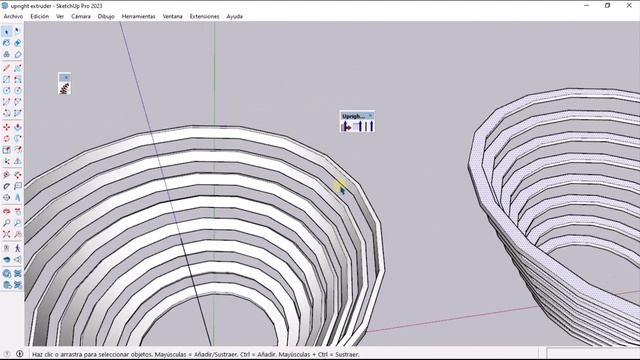The image size is (640, 360).
Task: Open the Edición menu
Action: [40, 16]
